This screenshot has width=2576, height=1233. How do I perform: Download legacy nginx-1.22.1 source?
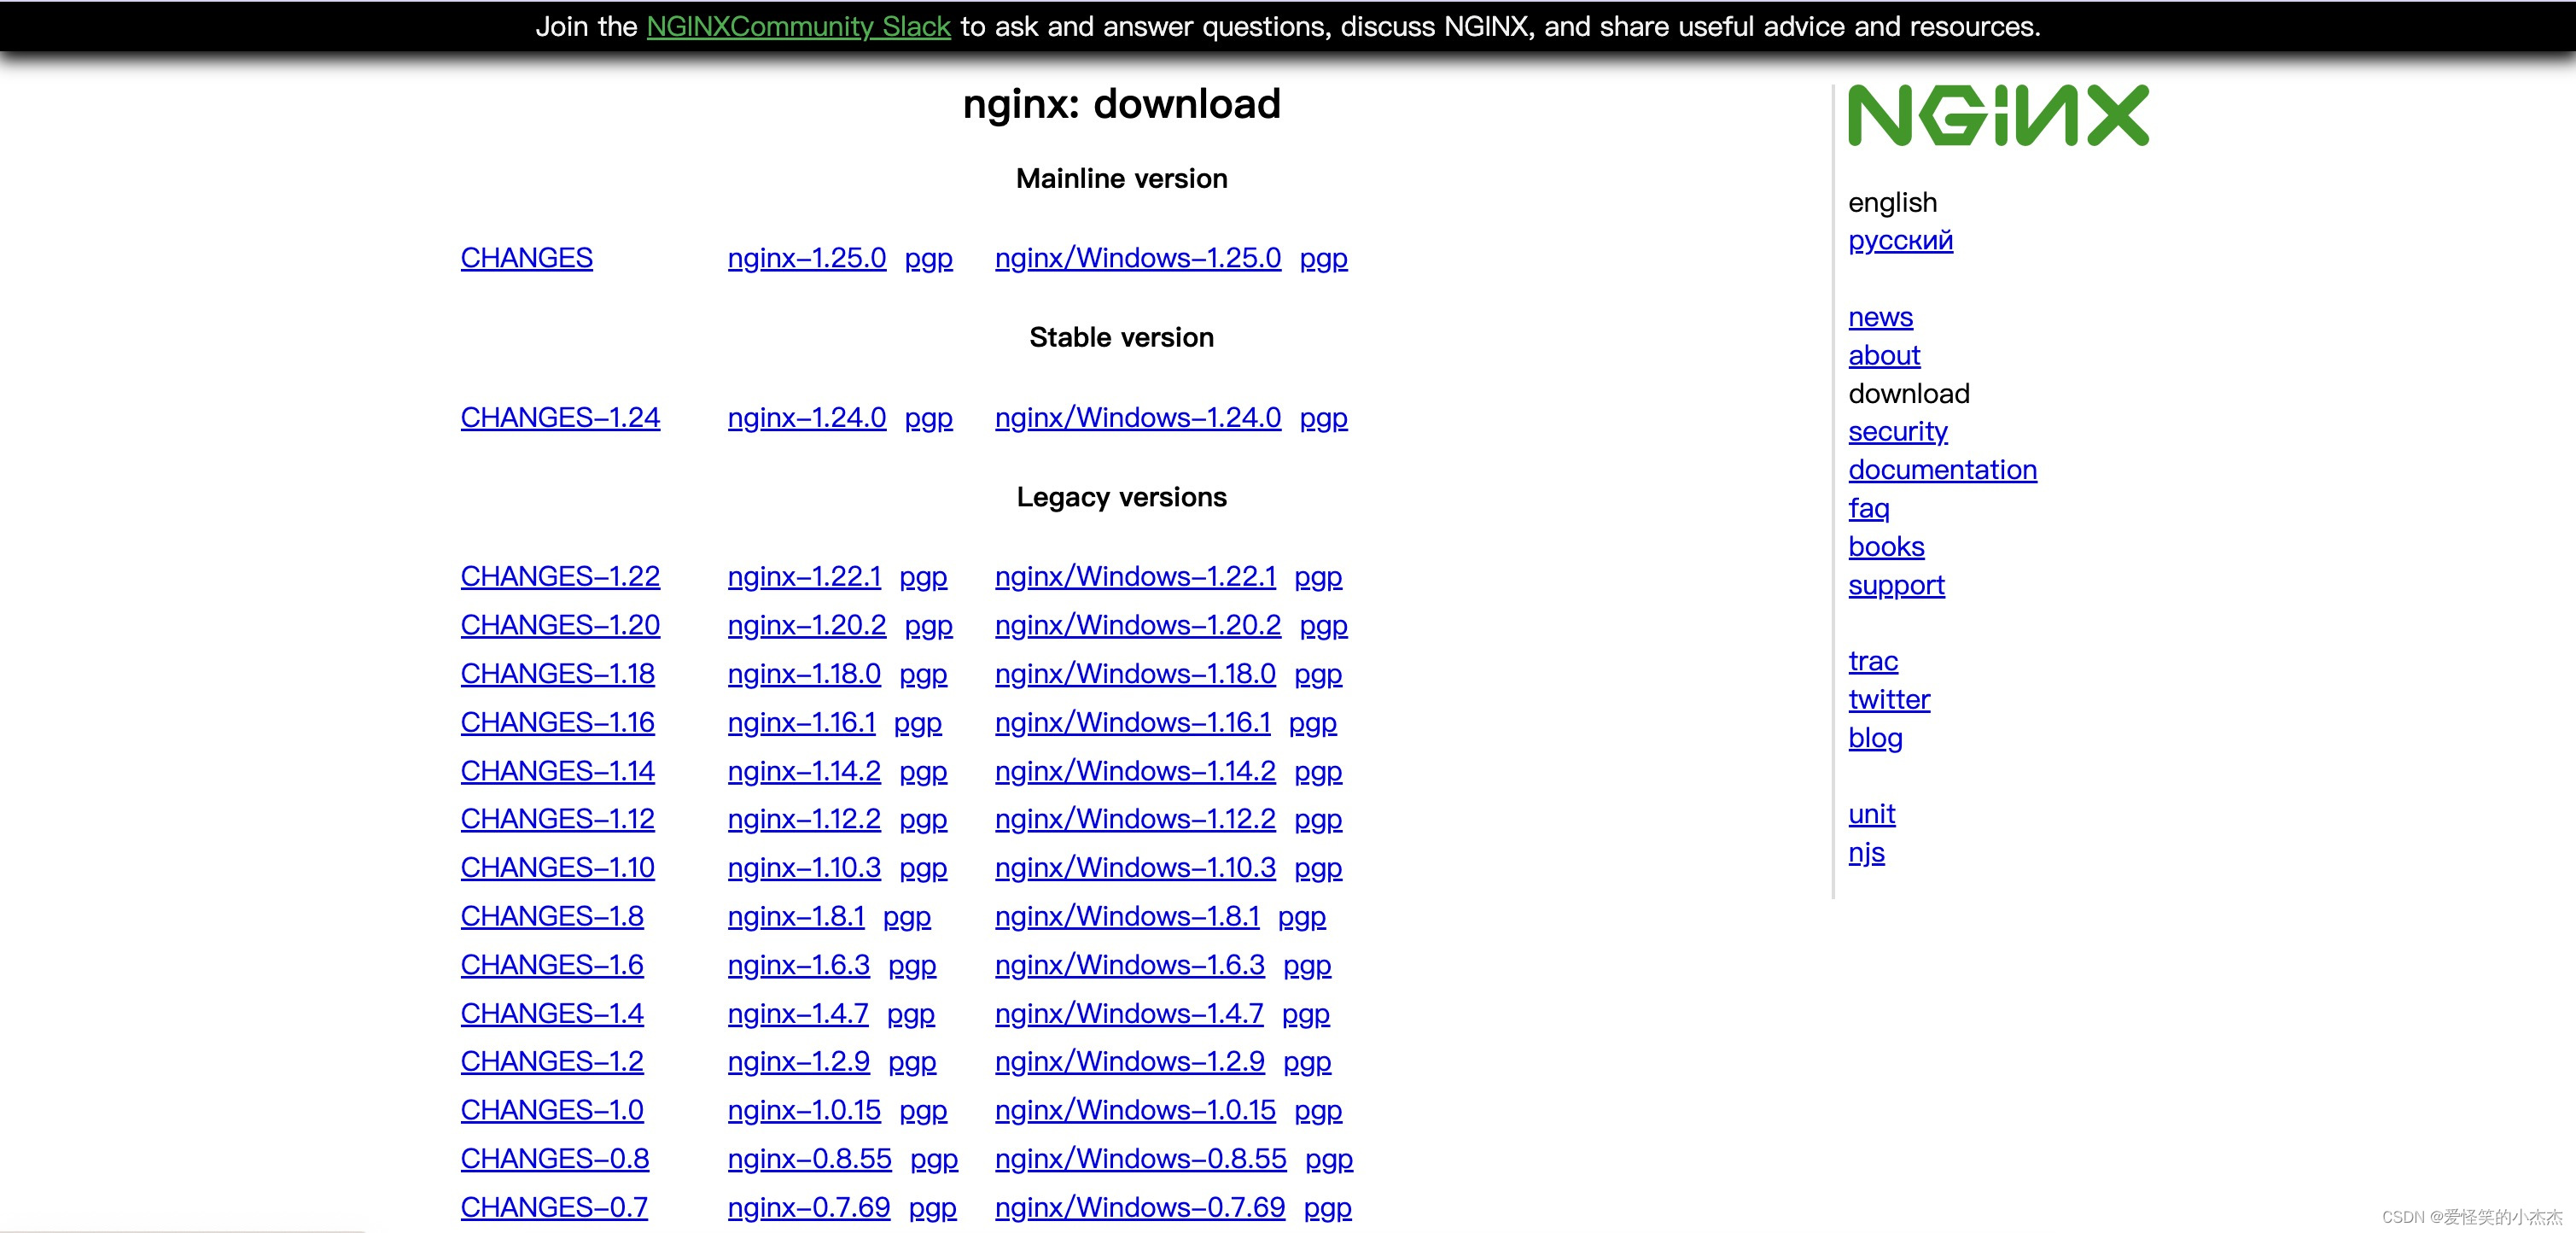pos(804,576)
